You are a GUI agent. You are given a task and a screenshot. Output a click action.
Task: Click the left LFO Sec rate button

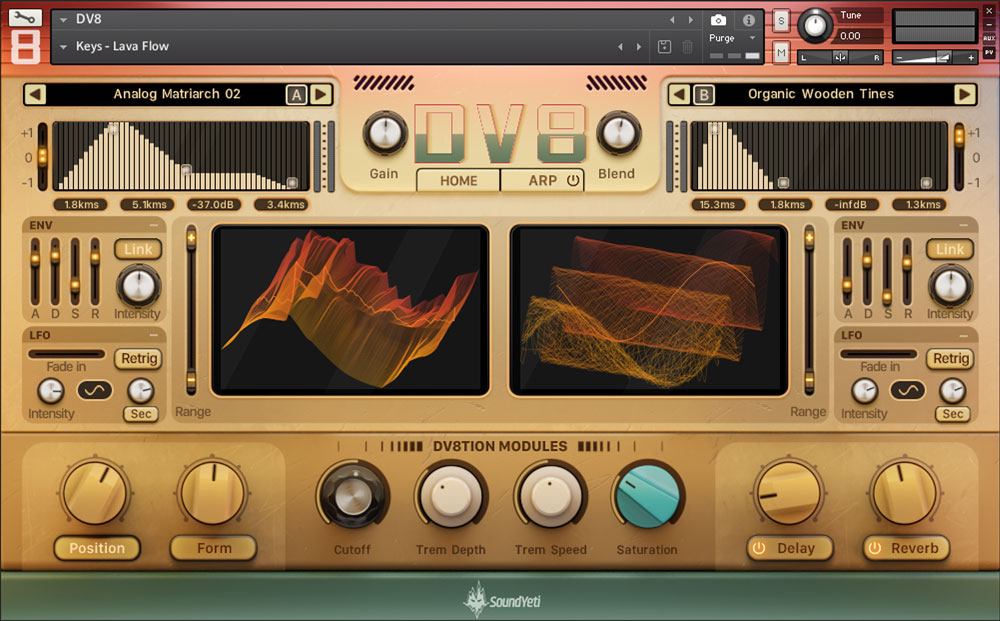coord(141,414)
